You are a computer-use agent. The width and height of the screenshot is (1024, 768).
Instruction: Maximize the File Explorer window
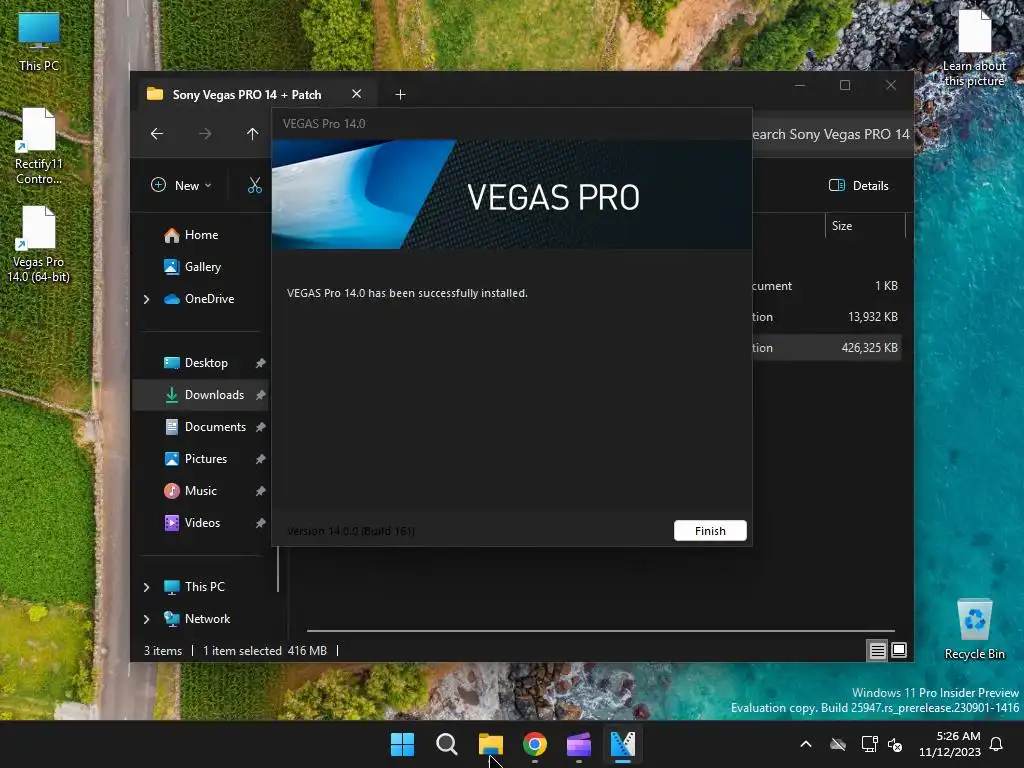click(x=845, y=86)
